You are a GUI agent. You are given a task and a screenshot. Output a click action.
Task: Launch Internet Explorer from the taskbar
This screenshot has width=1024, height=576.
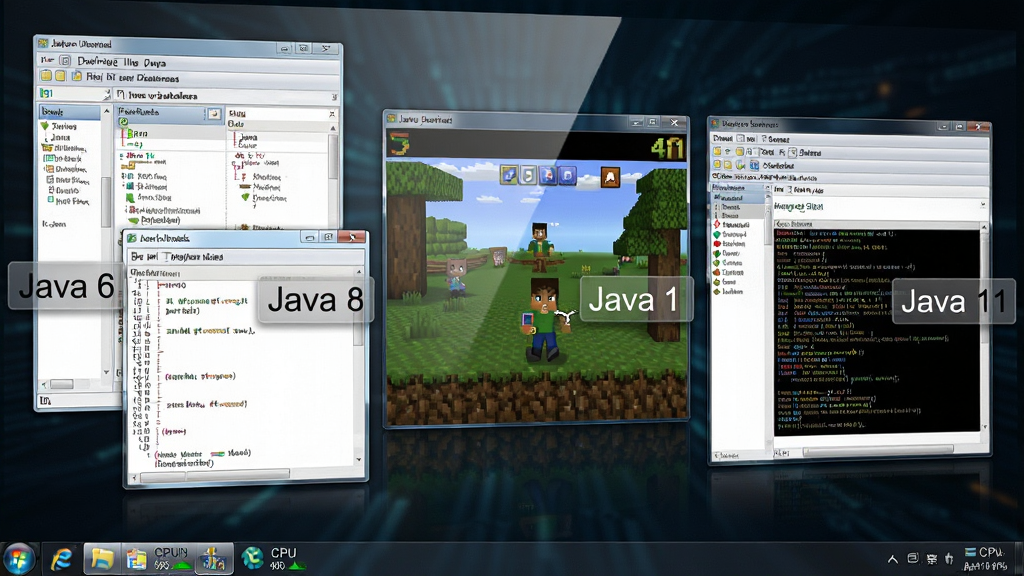point(62,559)
